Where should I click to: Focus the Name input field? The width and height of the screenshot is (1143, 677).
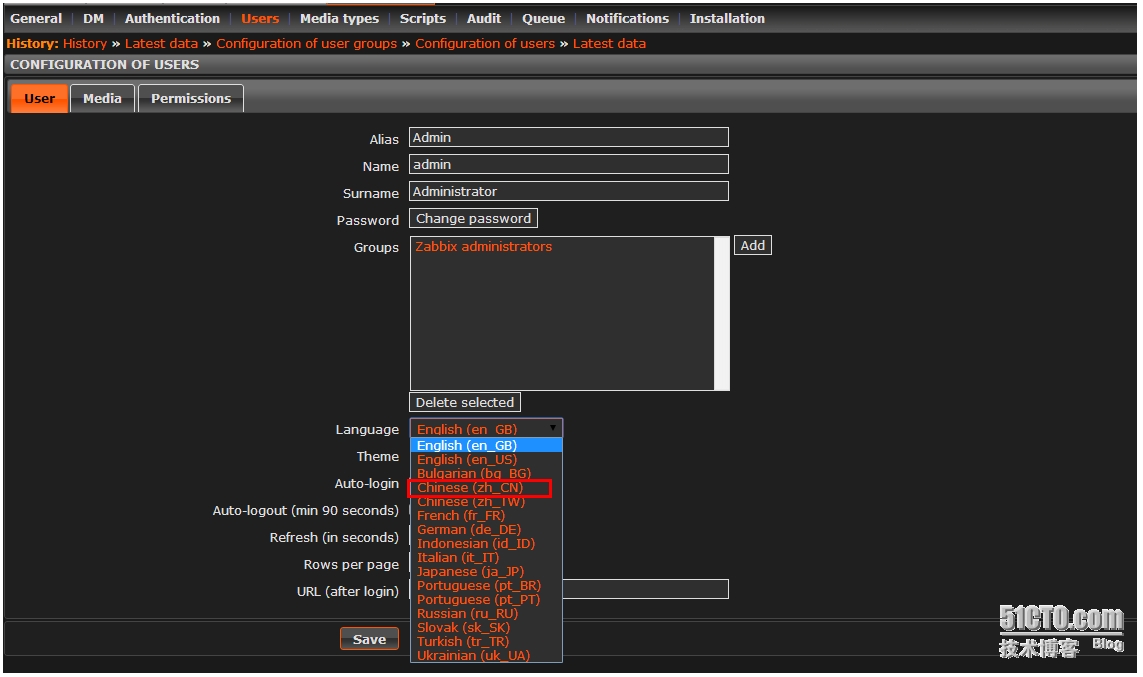tap(569, 164)
